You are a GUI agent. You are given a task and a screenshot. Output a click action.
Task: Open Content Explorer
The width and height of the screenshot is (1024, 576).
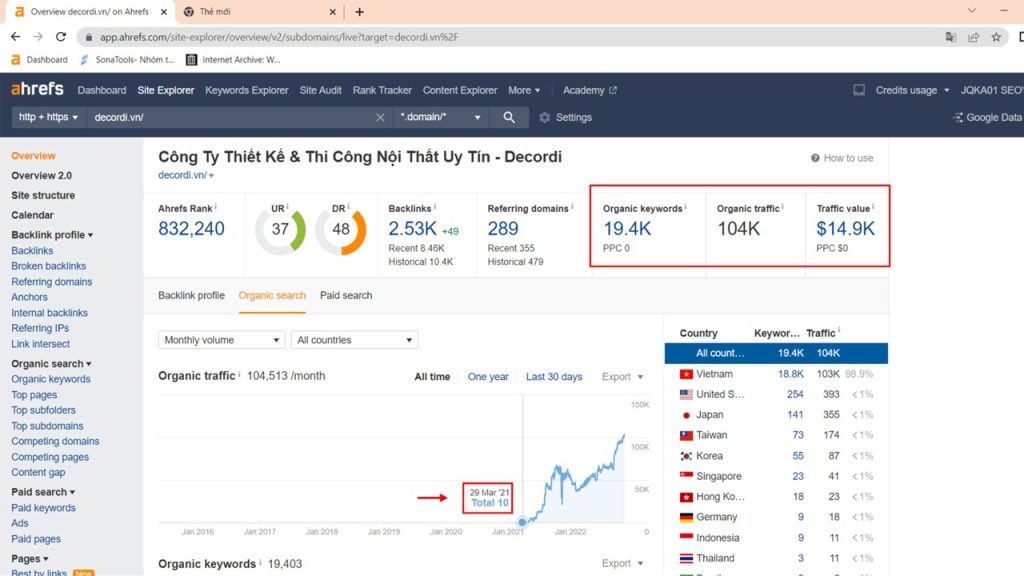click(460, 90)
